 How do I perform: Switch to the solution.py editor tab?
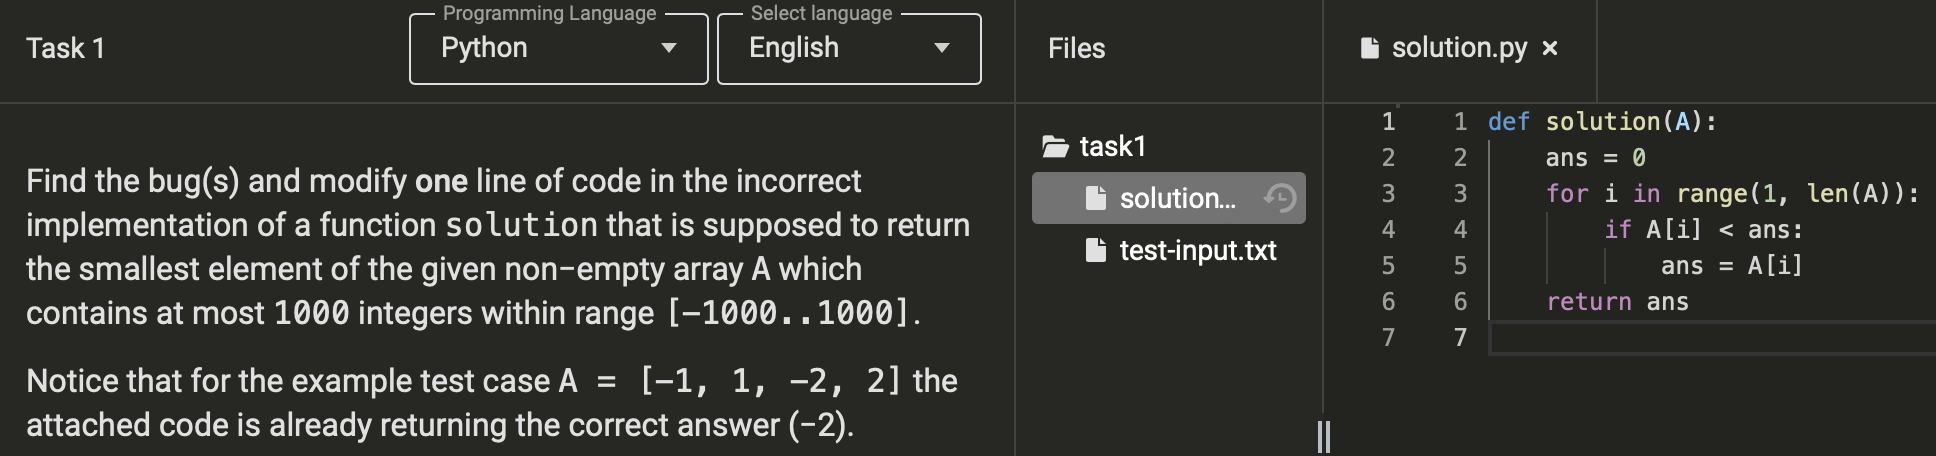pyautogui.click(x=1459, y=48)
